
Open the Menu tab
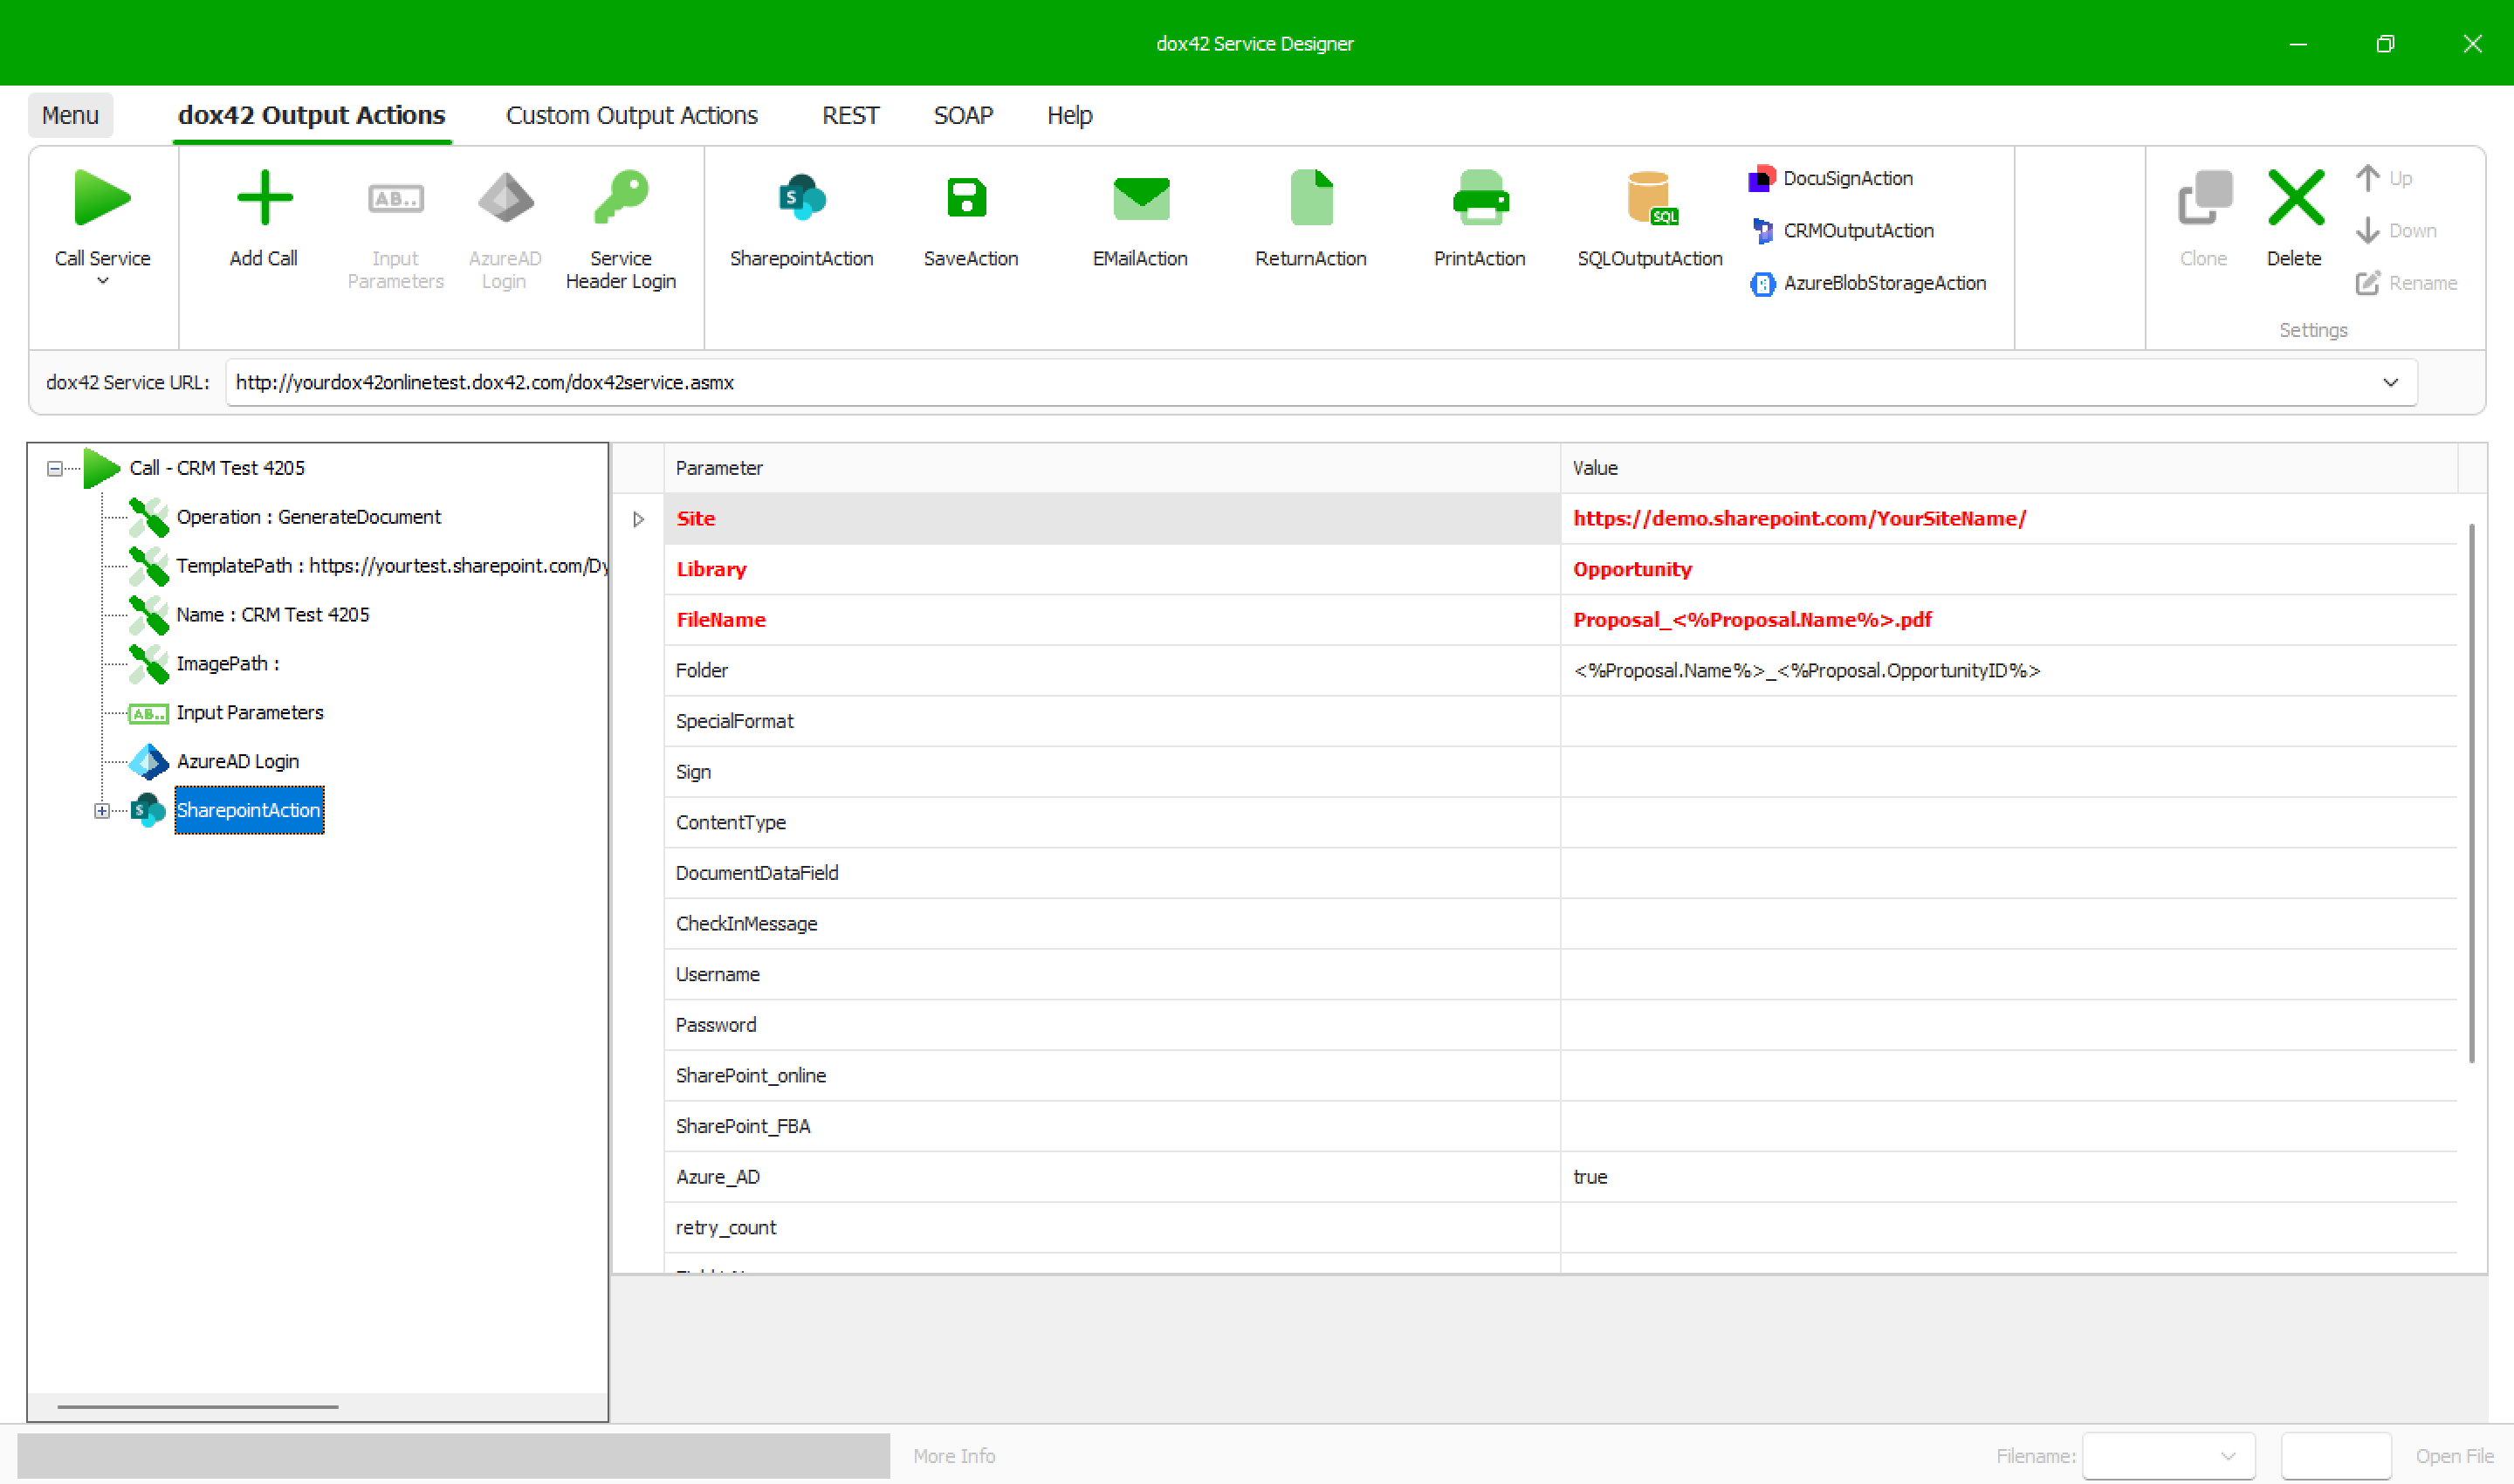click(x=70, y=115)
